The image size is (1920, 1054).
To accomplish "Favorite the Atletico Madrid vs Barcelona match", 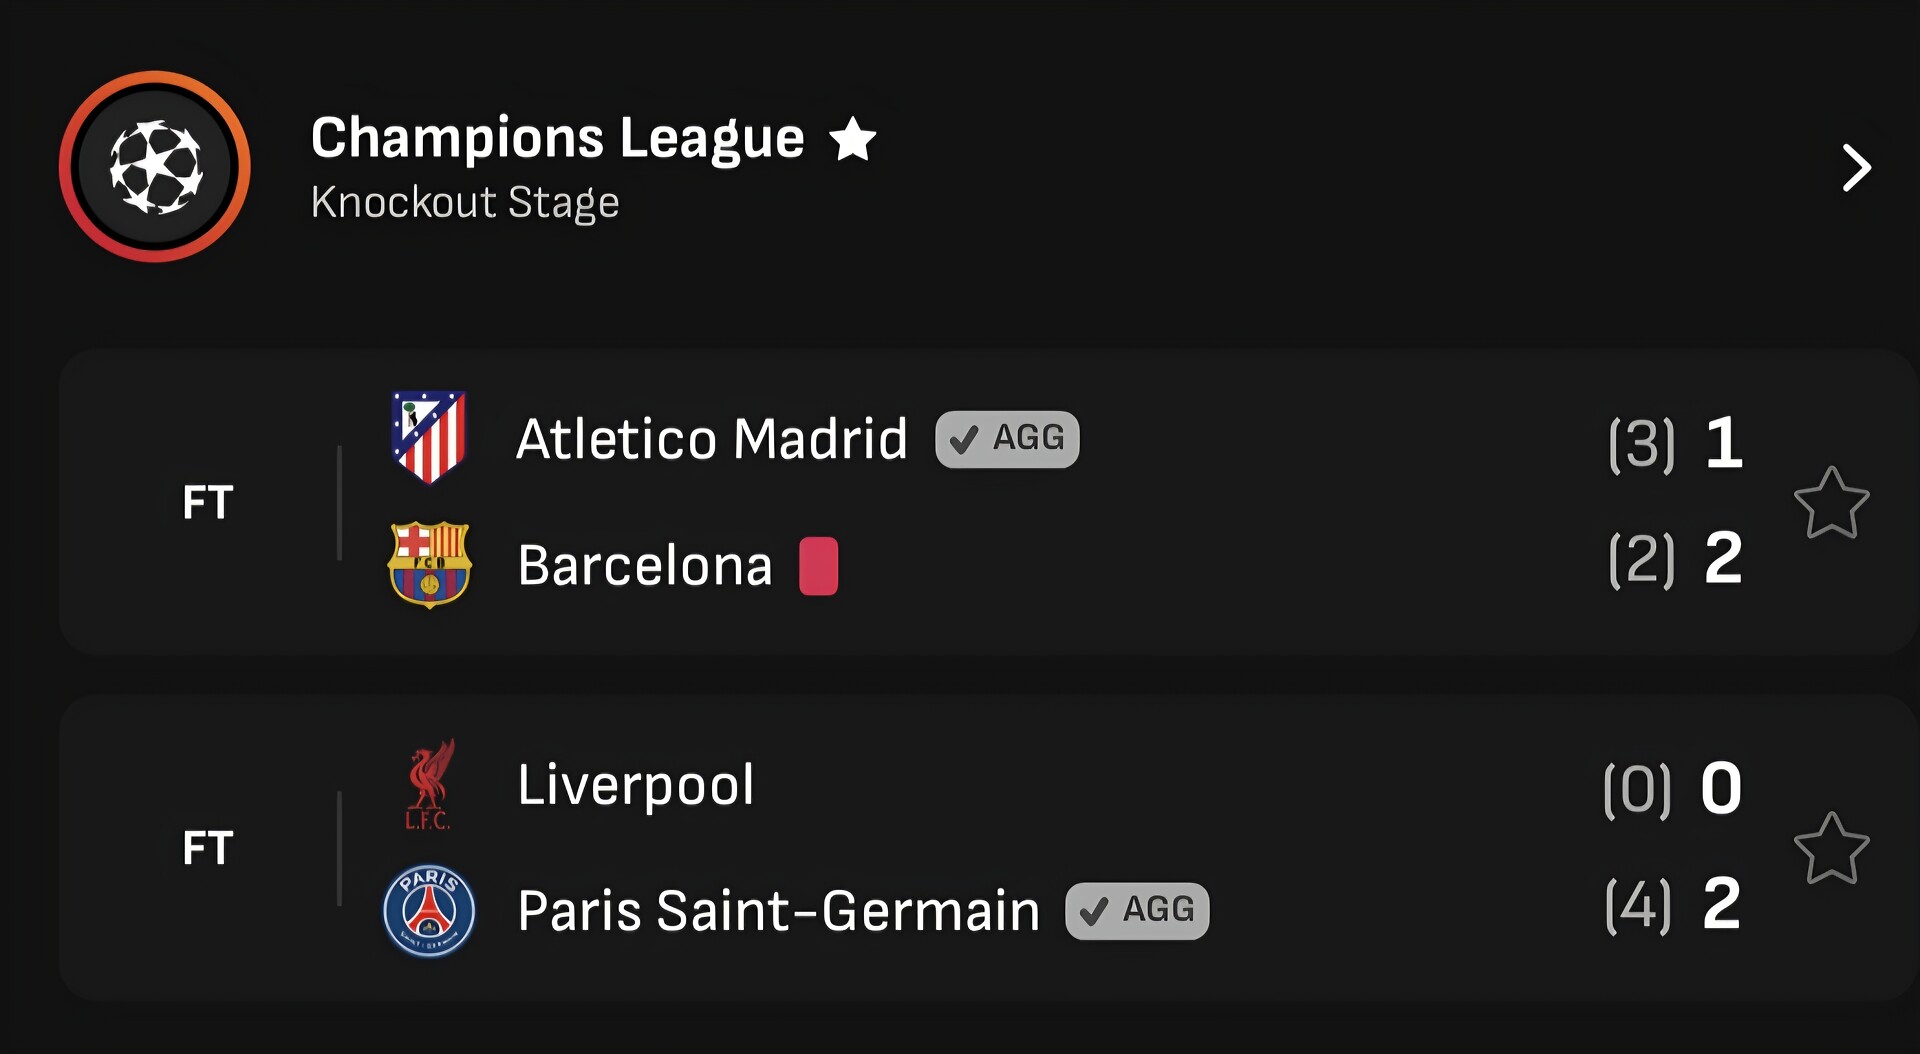I will (x=1831, y=503).
